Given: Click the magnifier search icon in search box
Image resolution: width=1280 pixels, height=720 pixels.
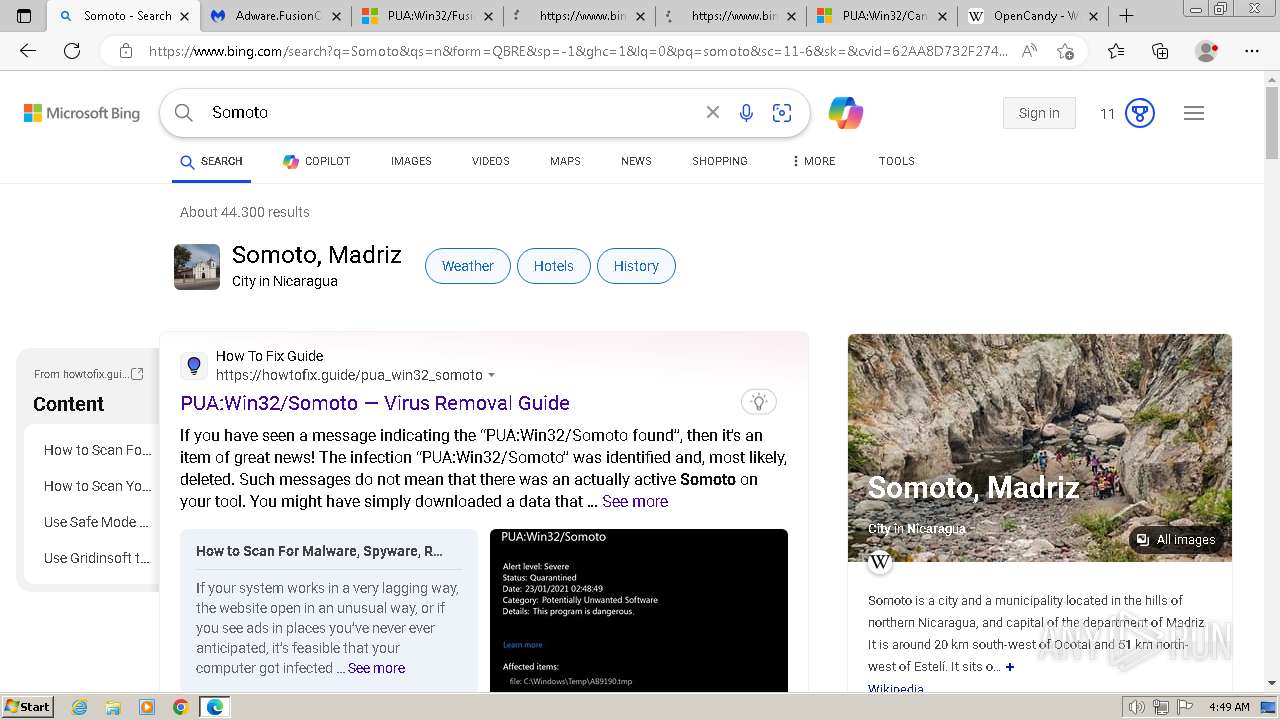Looking at the screenshot, I should point(184,113).
